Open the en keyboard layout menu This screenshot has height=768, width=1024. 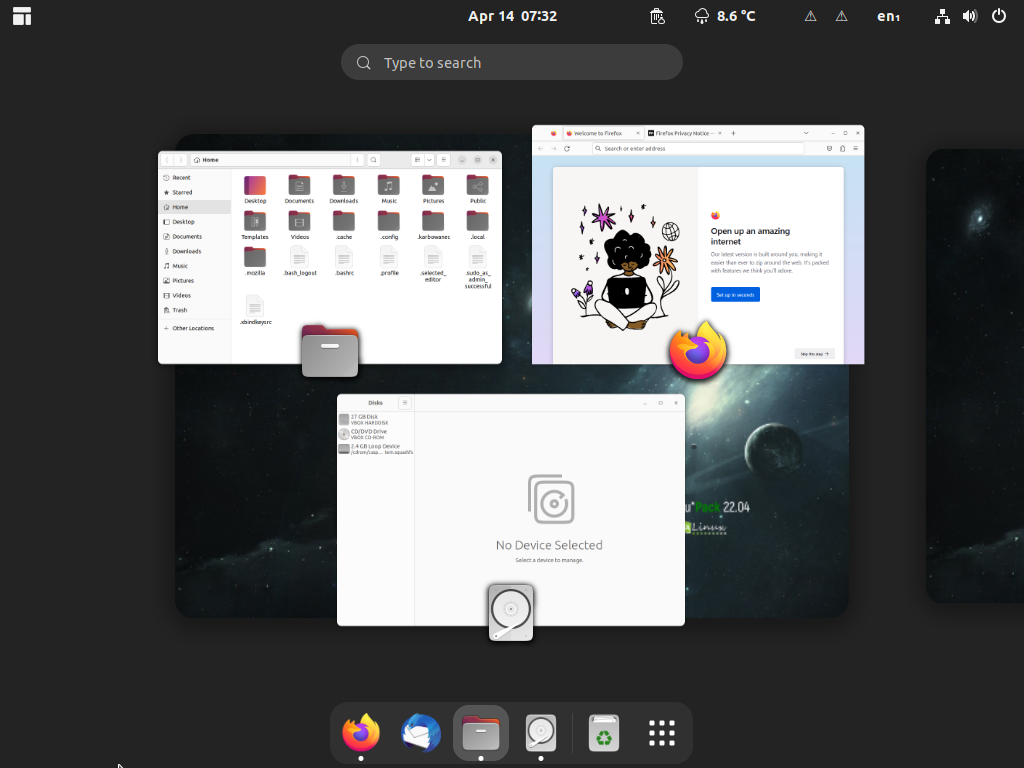888,16
